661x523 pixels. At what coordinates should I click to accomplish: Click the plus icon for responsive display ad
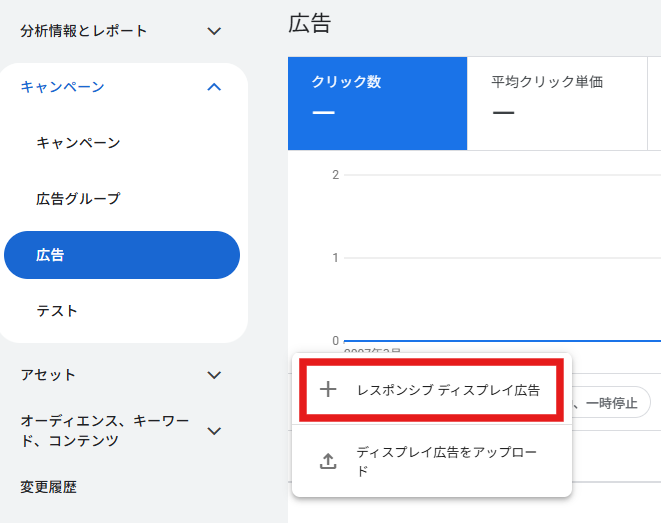pyautogui.click(x=328, y=390)
